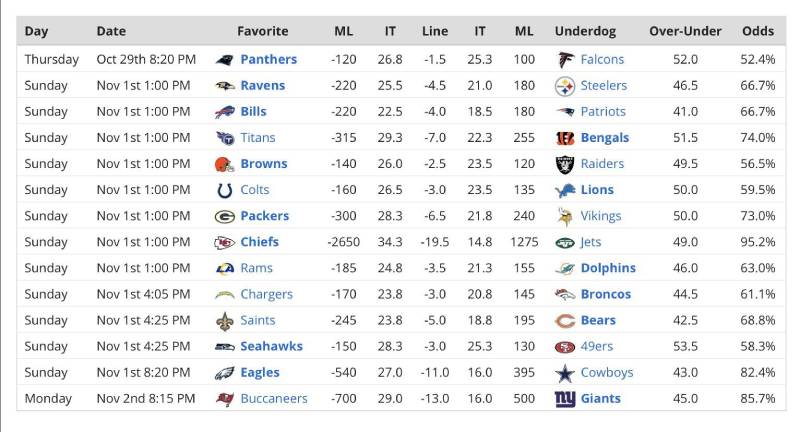Image resolution: width=800 pixels, height=432 pixels.
Task: Click the Dolphins team logo
Action: (566, 268)
